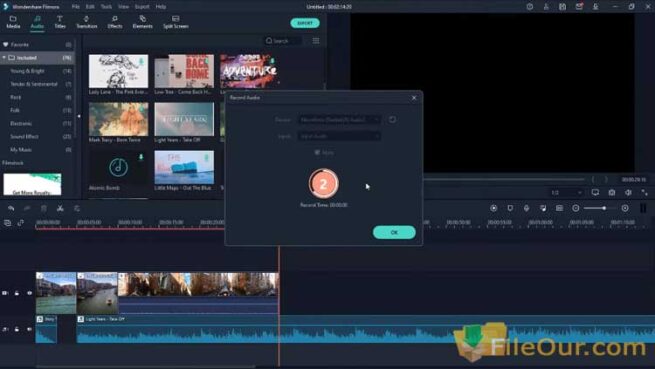
Task: Open the Help menu
Action: coord(161,7)
